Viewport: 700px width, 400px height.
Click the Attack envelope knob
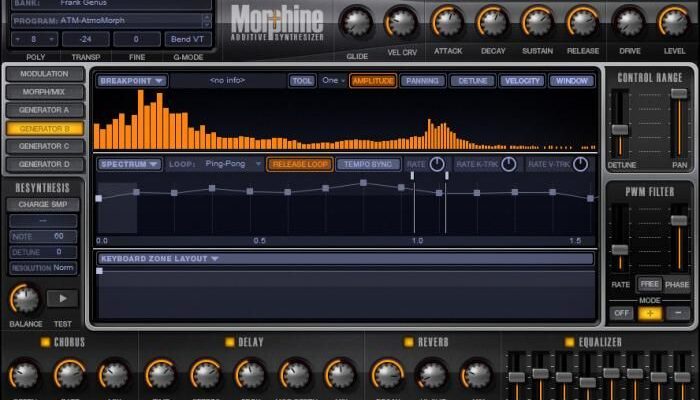tap(447, 21)
